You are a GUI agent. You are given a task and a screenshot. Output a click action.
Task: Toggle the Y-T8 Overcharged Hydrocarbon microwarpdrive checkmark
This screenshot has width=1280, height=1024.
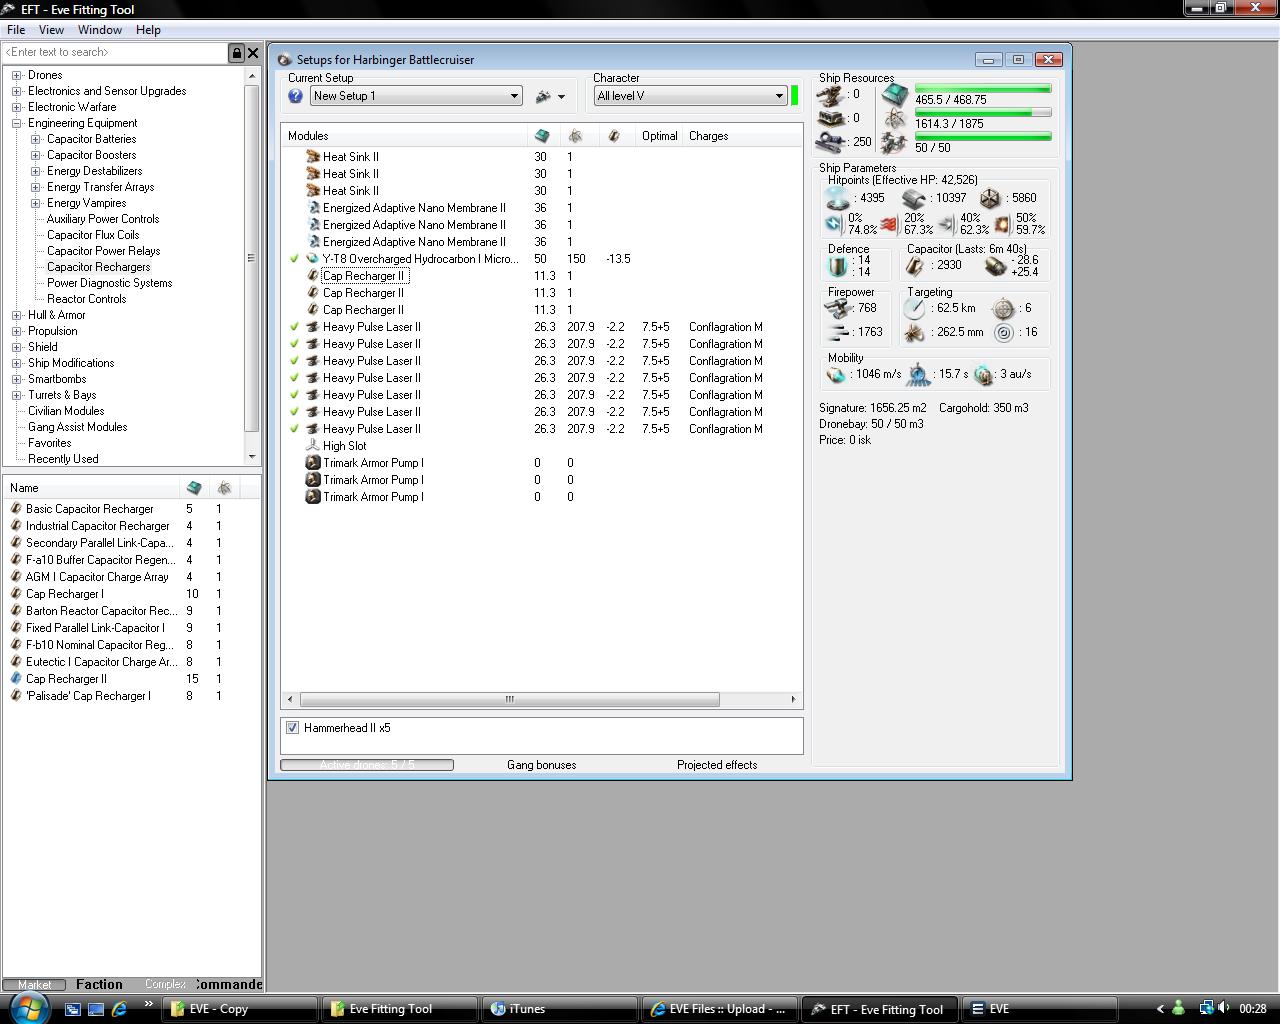point(294,259)
